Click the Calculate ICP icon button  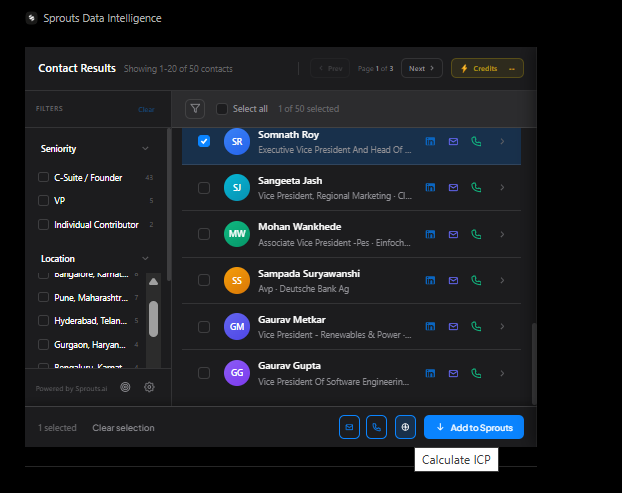coord(405,427)
